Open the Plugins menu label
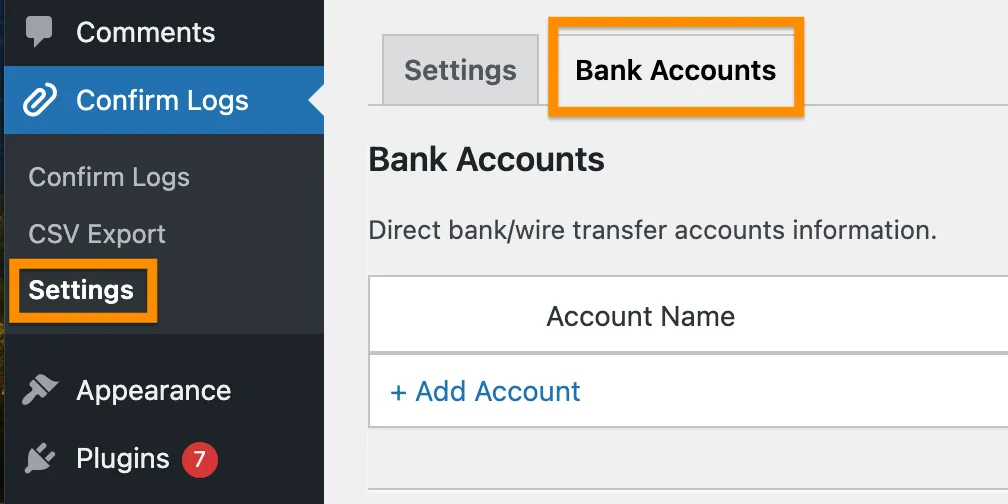The width and height of the screenshot is (1008, 504). 123,459
